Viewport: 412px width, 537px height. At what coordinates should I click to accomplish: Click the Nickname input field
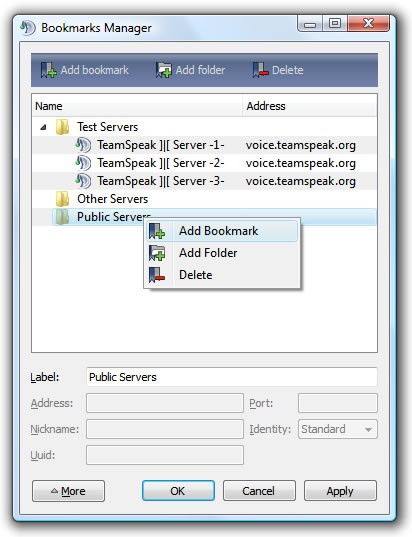tap(165, 429)
